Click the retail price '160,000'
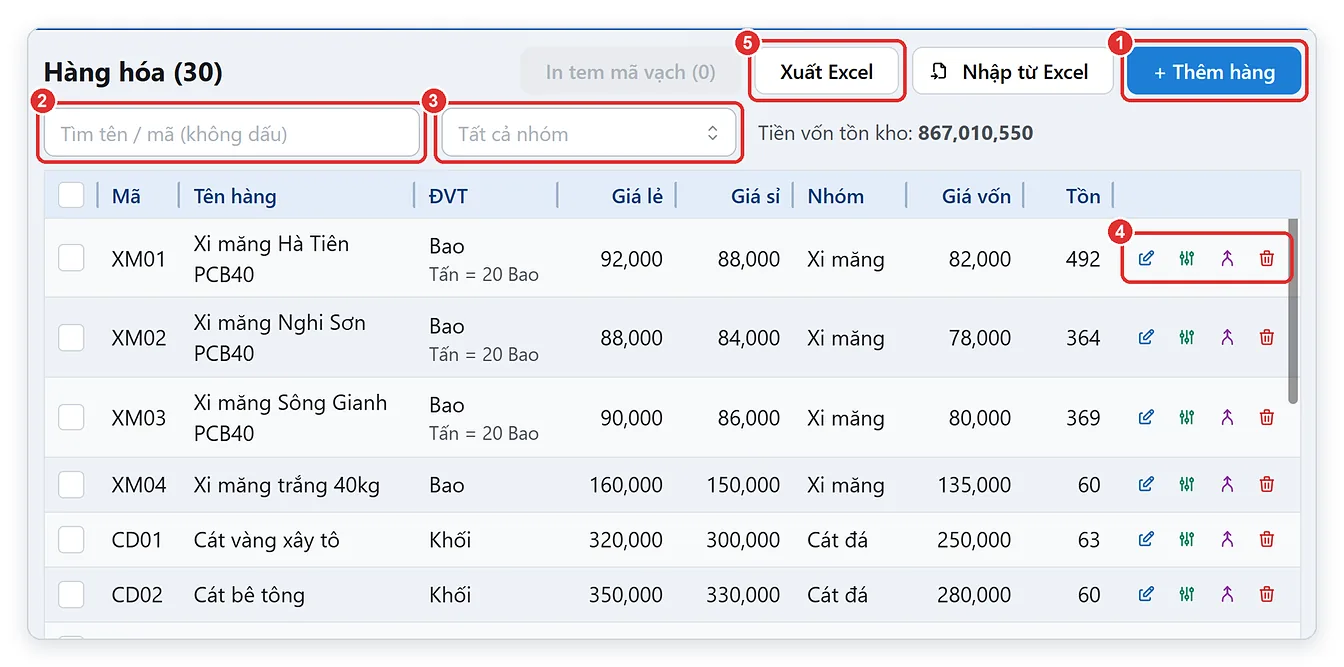 pyautogui.click(x=625, y=485)
